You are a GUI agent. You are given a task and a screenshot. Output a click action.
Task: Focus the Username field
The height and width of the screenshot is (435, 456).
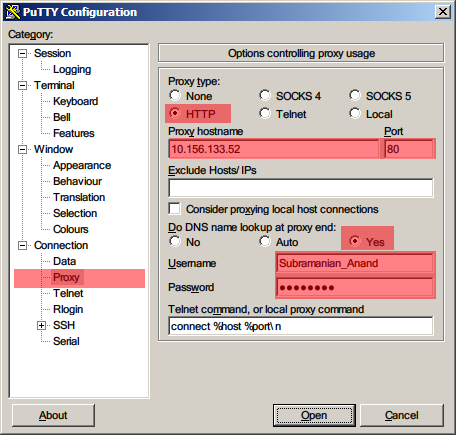[355, 263]
